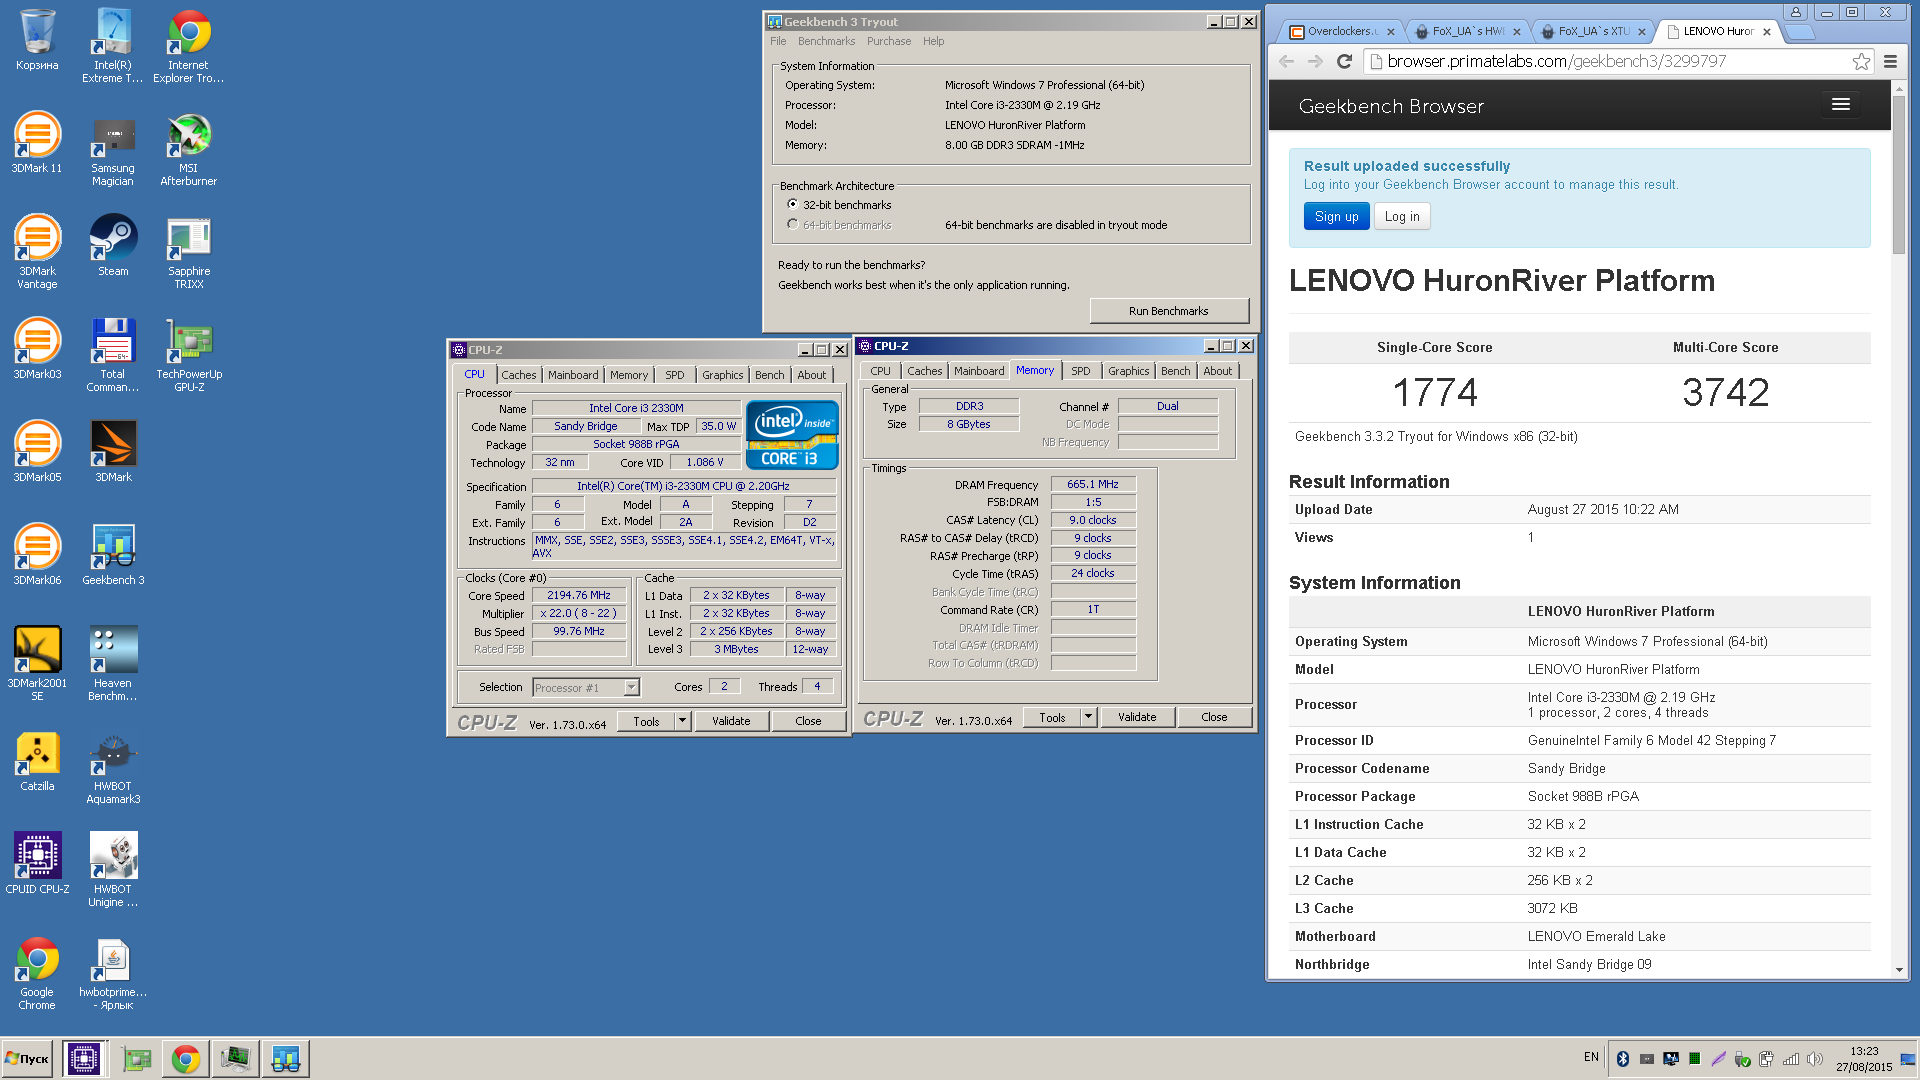Click the Bluetooth tray icon
The image size is (1920, 1080).
(x=1623, y=1058)
